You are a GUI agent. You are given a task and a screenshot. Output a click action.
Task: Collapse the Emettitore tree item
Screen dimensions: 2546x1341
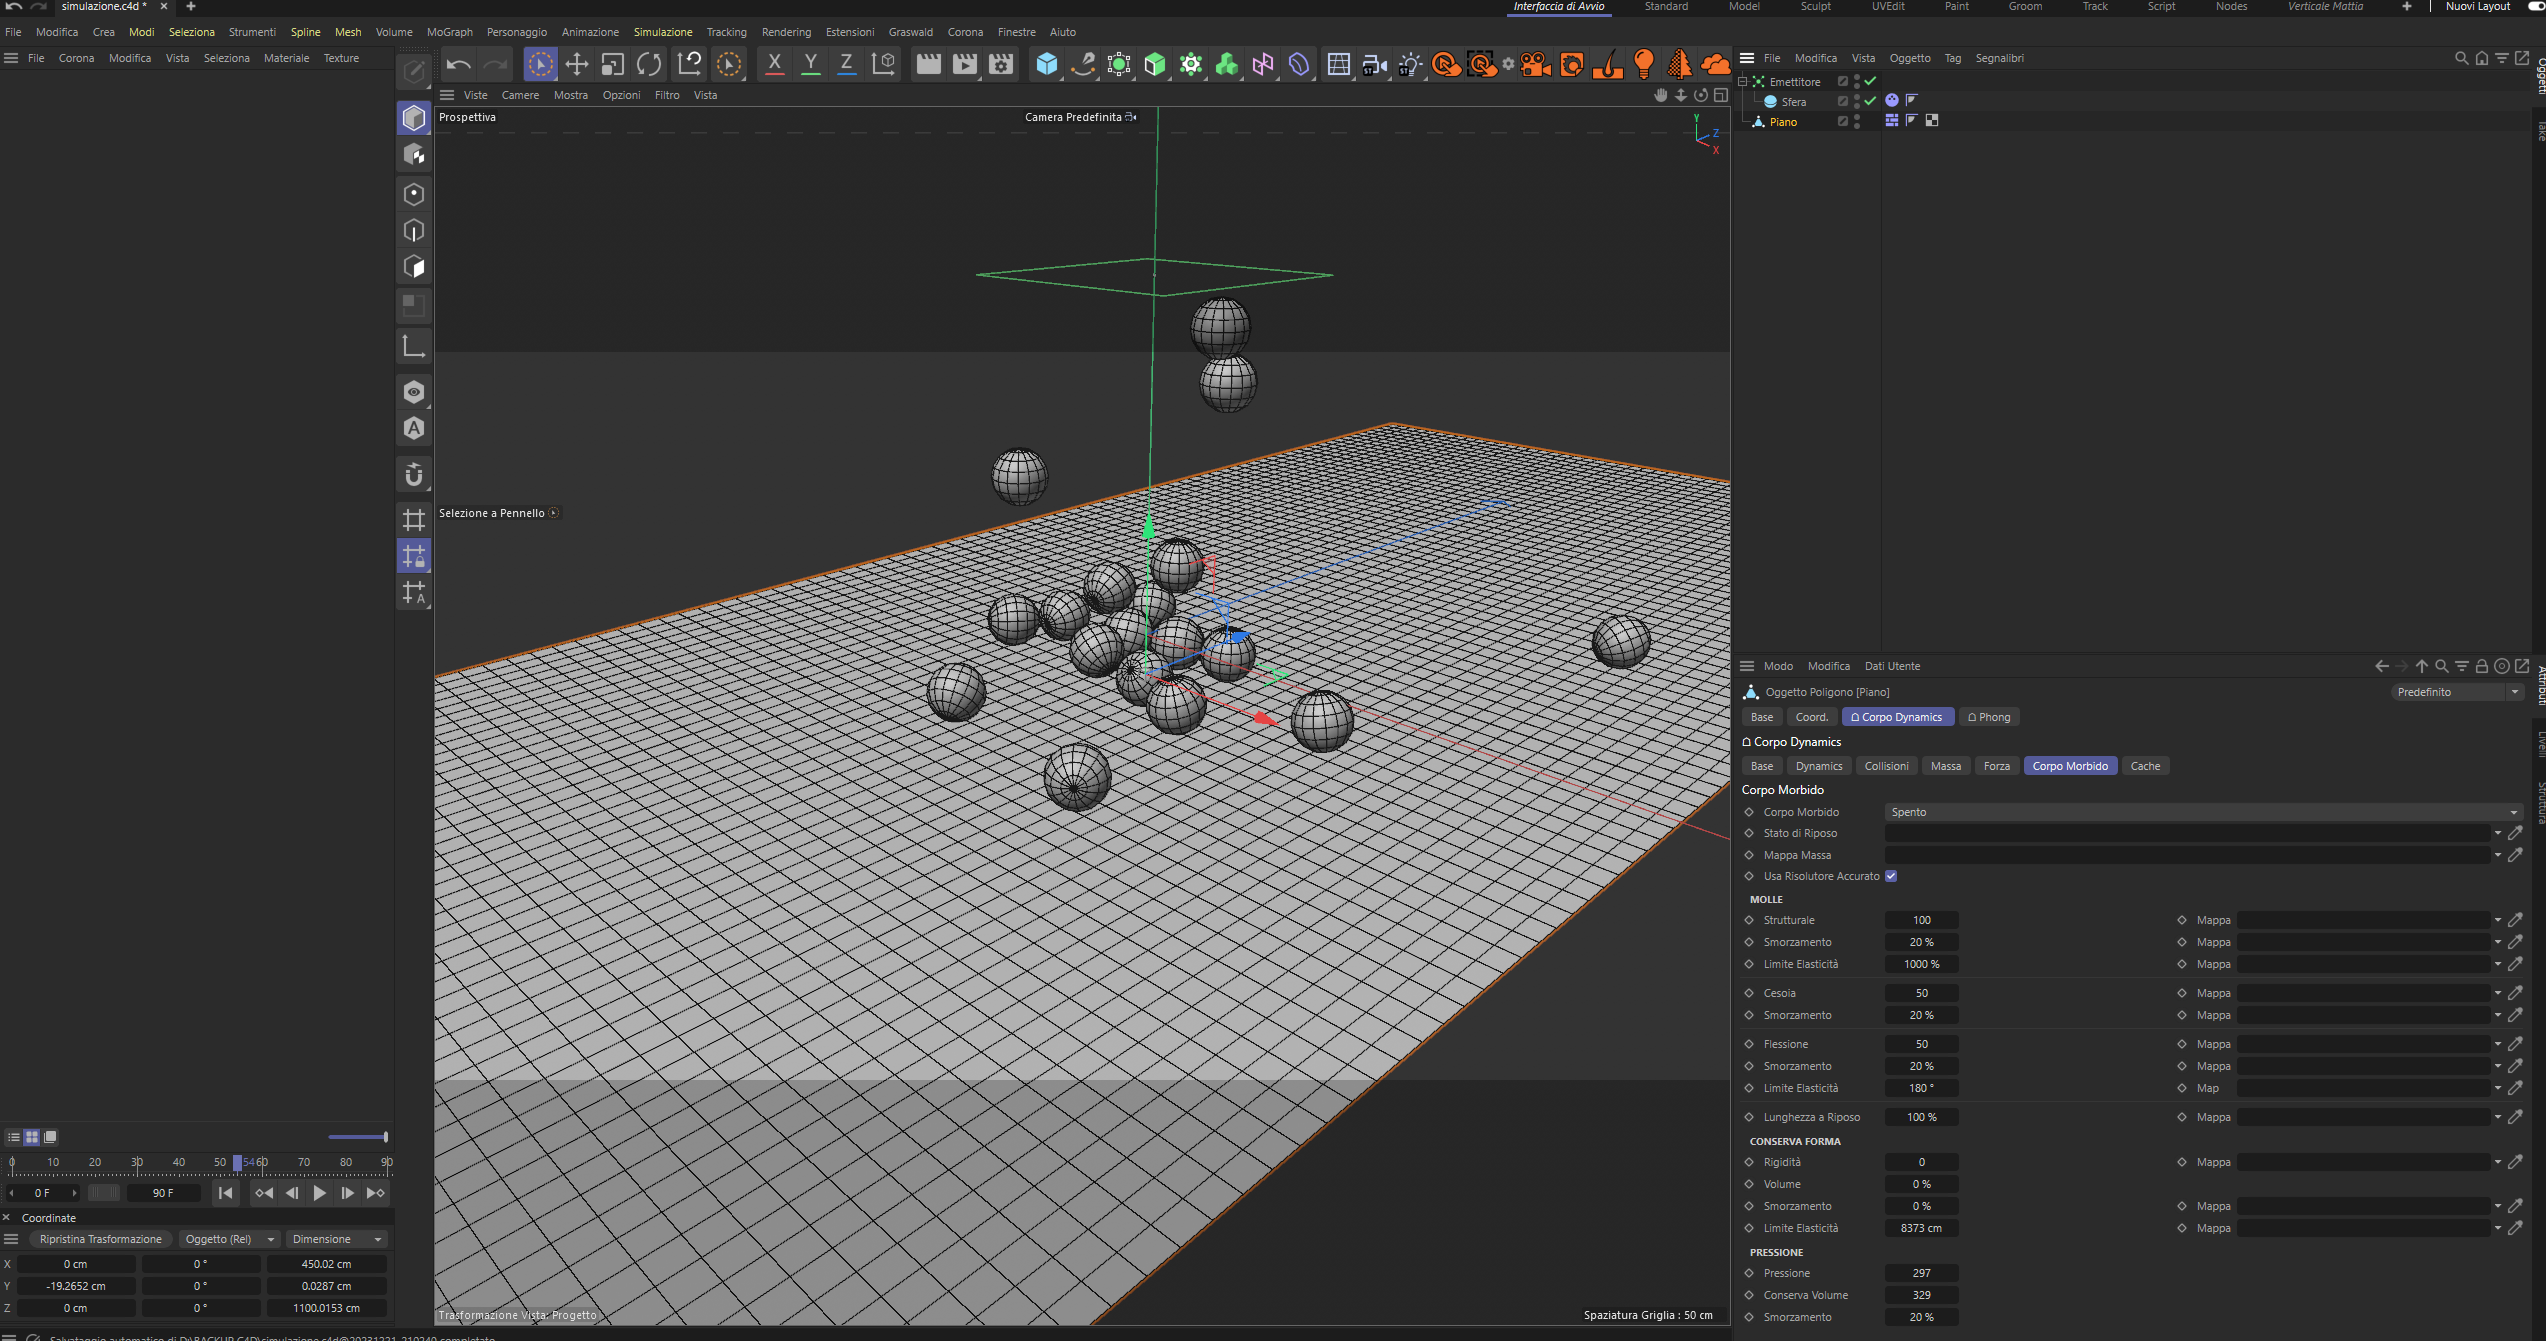tap(1743, 82)
